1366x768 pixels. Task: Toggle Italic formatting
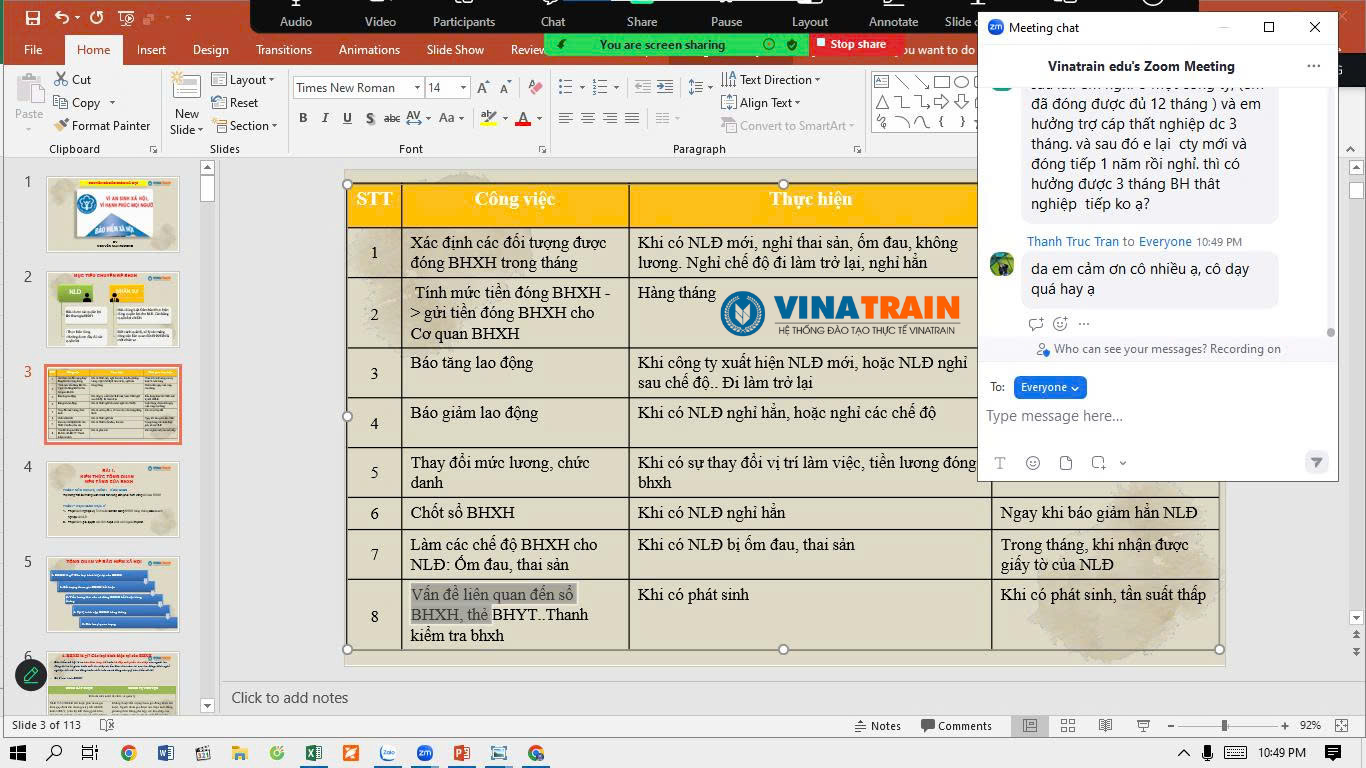click(325, 118)
